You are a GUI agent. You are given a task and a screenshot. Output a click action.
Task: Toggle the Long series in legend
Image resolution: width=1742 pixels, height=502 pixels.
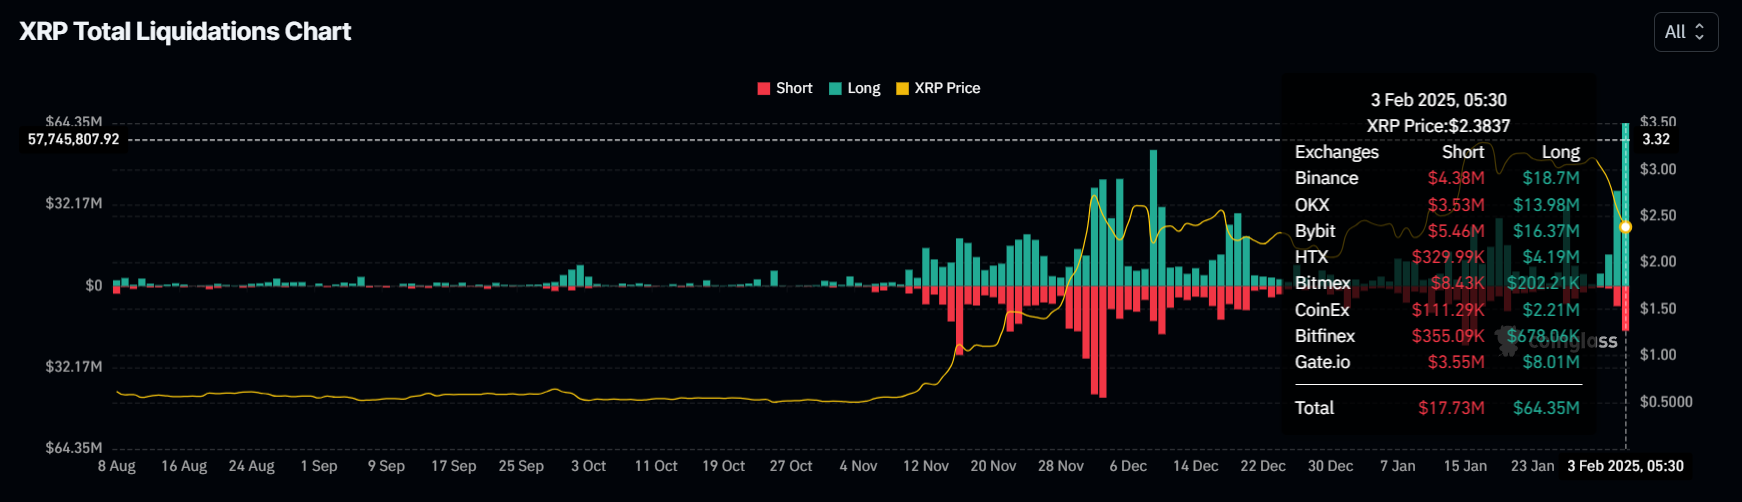pos(855,88)
